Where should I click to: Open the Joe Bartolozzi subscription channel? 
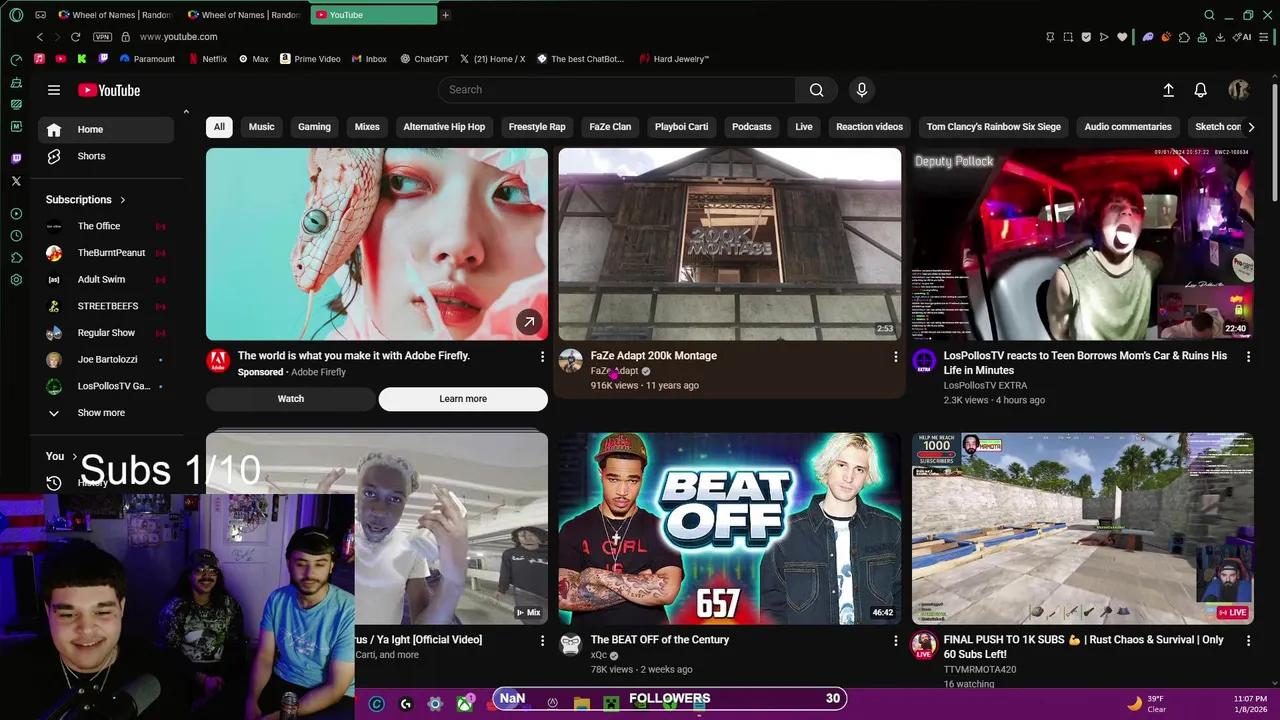[x=106, y=359]
